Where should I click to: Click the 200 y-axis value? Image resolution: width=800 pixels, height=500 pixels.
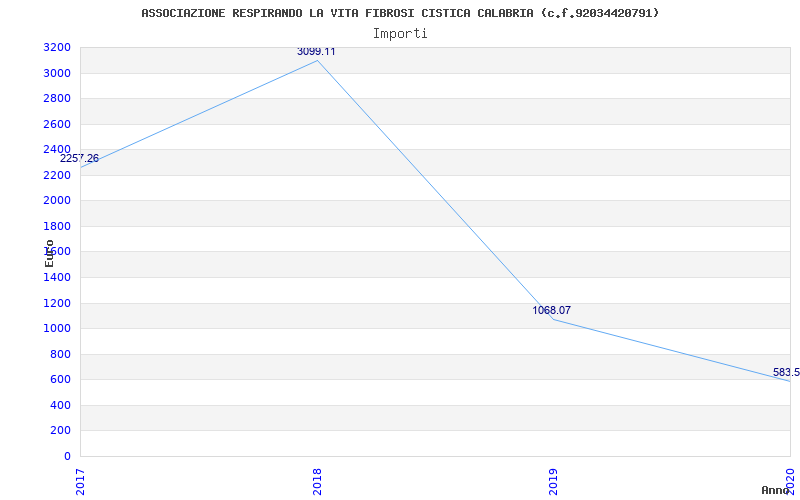tap(61, 431)
